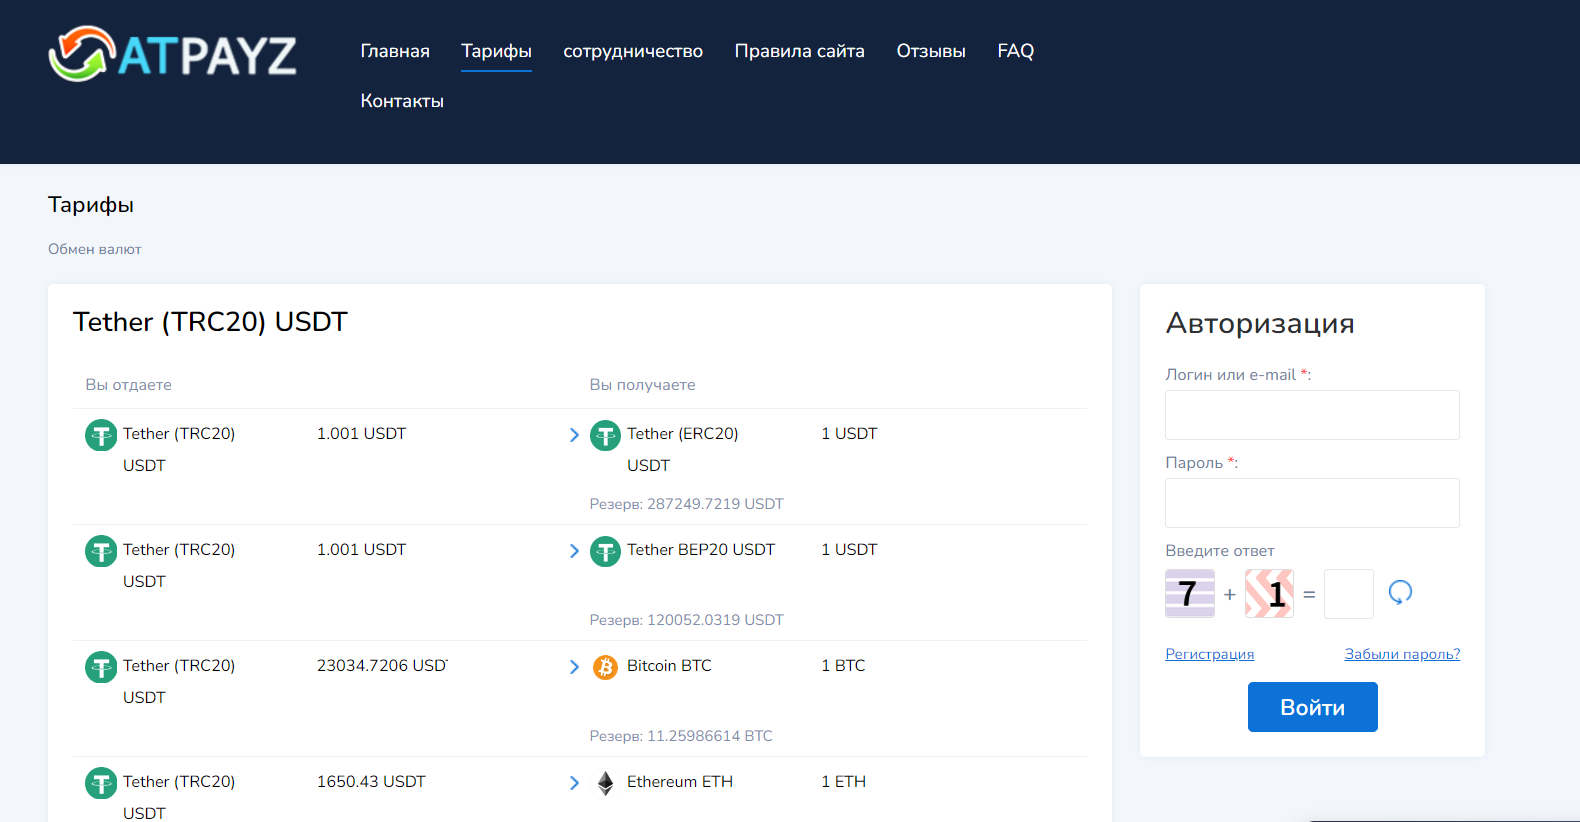Go to сотрудничество page
This screenshot has width=1580, height=822.
[x=633, y=51]
